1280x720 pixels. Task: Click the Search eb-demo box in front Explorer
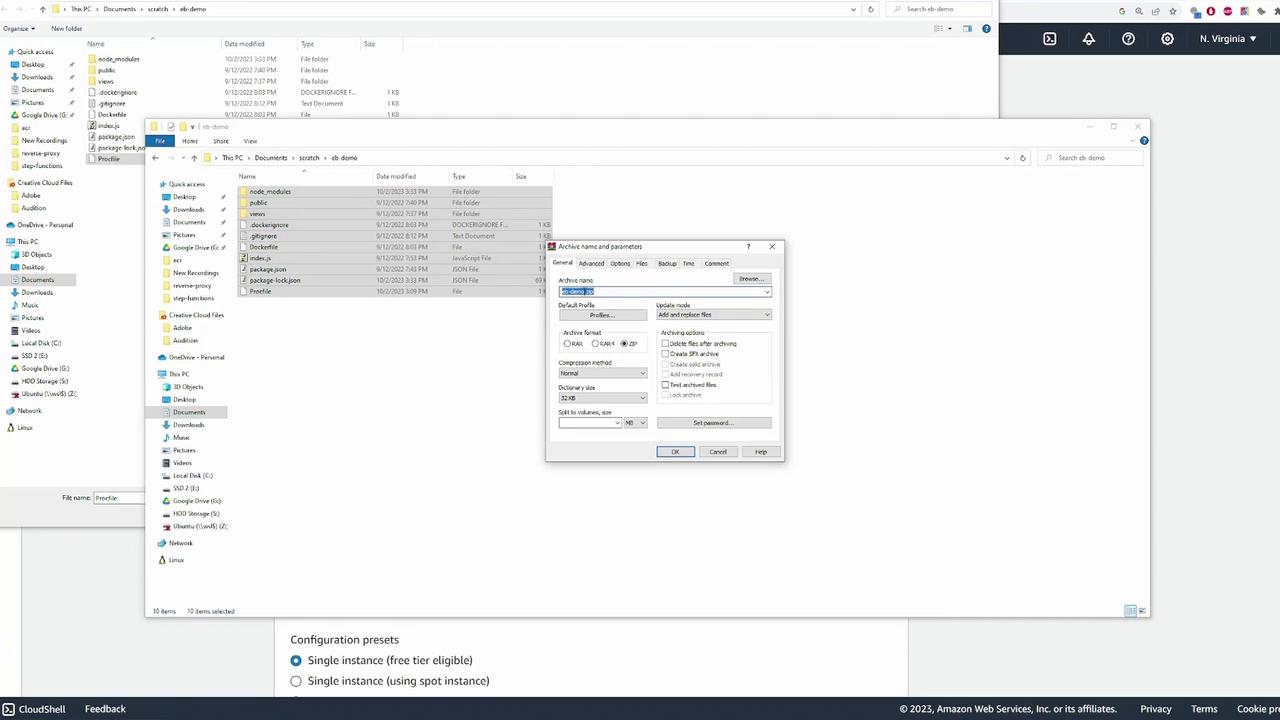coord(1090,158)
